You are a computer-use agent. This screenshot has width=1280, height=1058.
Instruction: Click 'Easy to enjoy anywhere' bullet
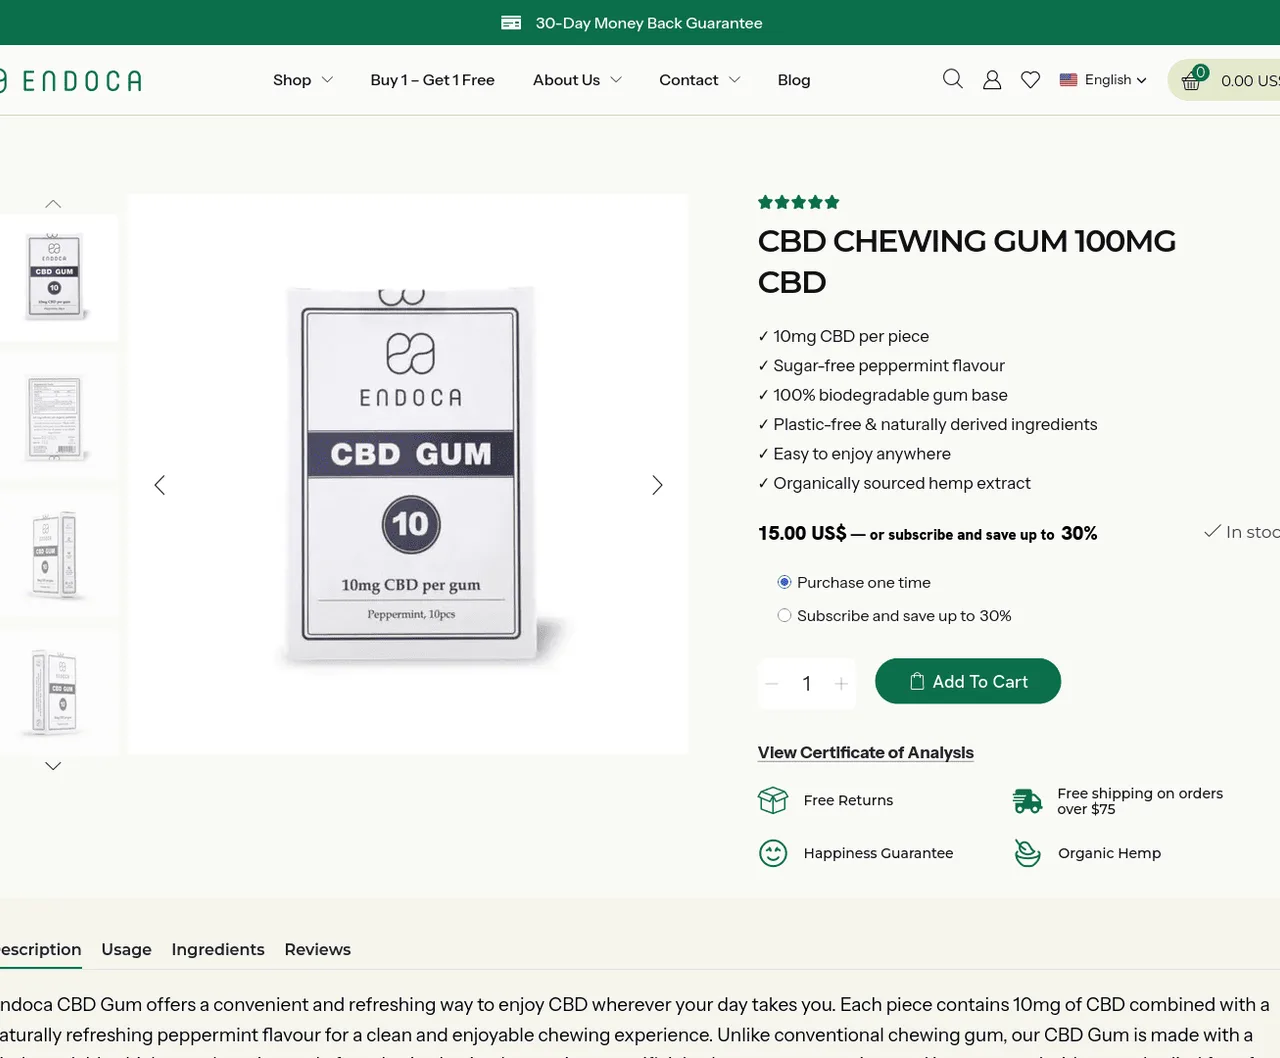pyautogui.click(x=862, y=453)
